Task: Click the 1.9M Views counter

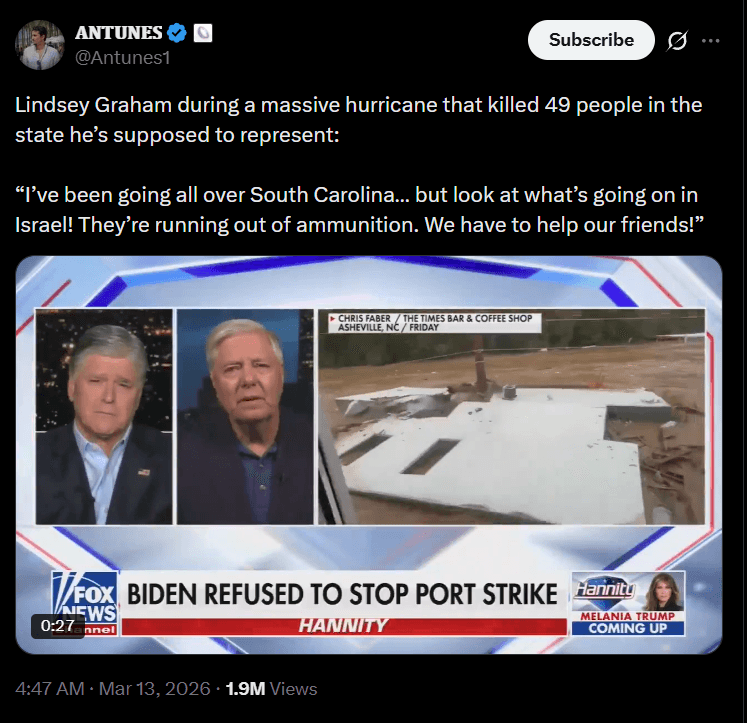Action: tap(271, 689)
